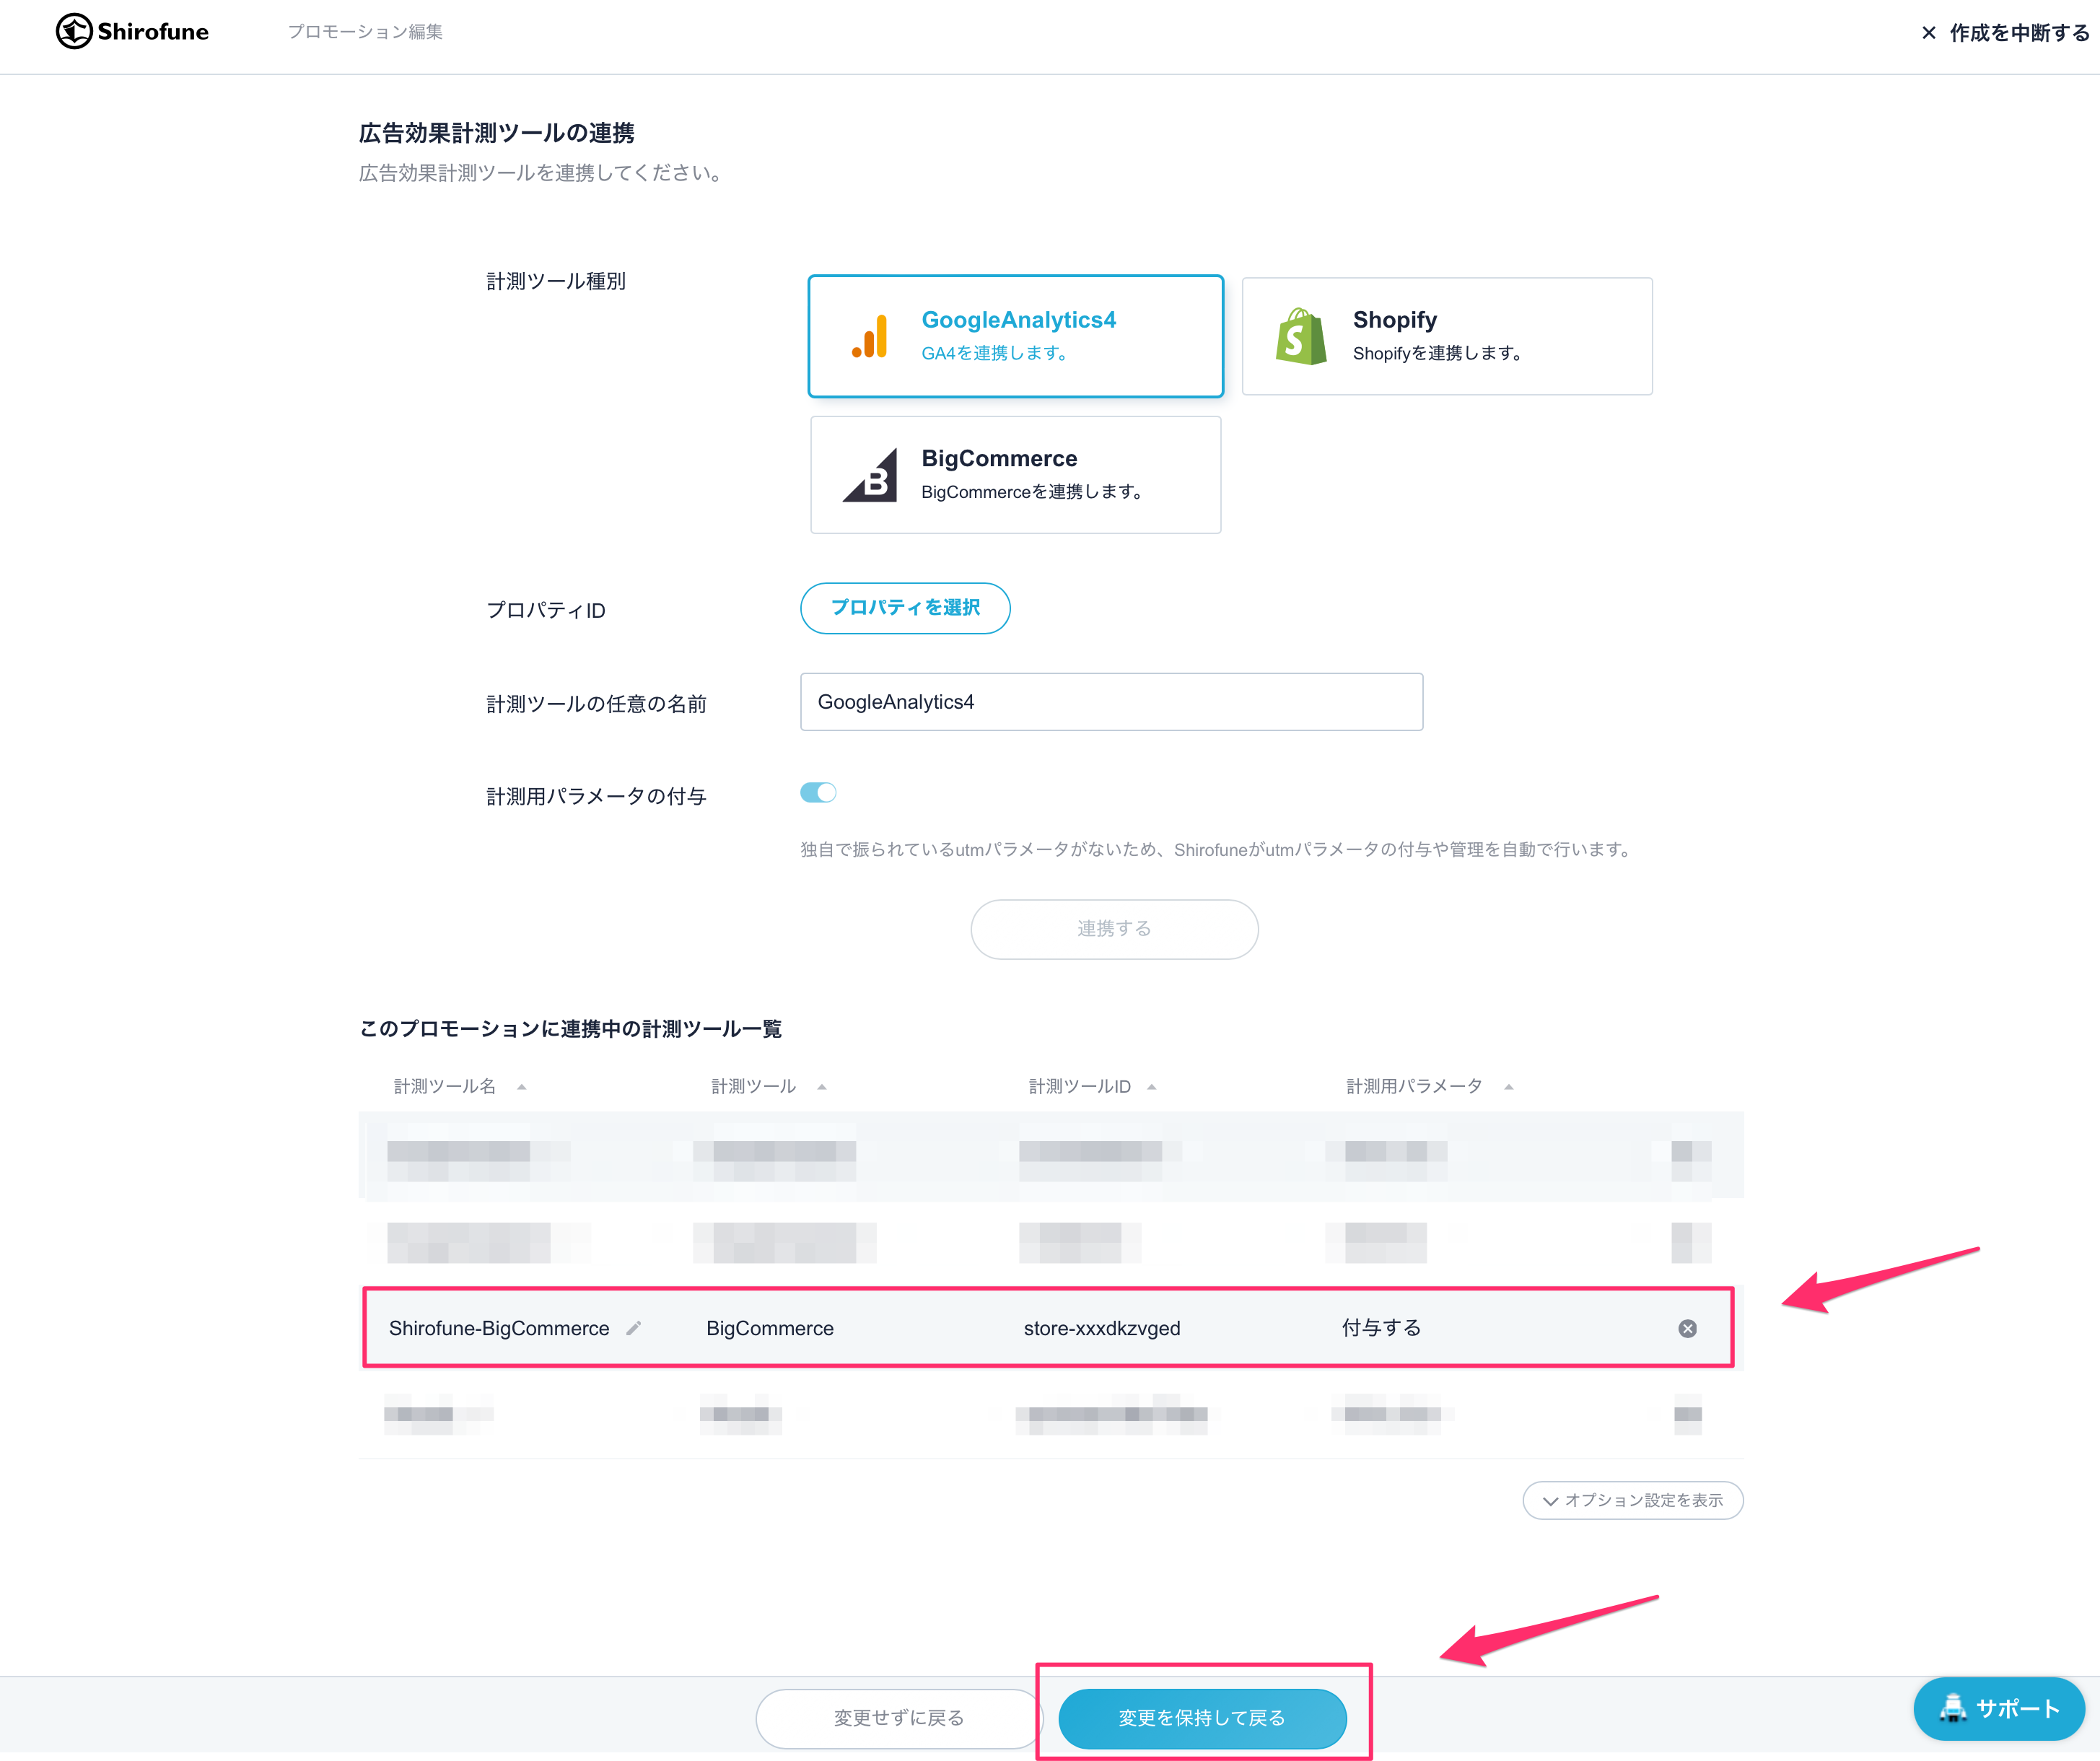Click the 計測ツールID column header
This screenshot has height=1761, width=2100.
coord(1079,1086)
